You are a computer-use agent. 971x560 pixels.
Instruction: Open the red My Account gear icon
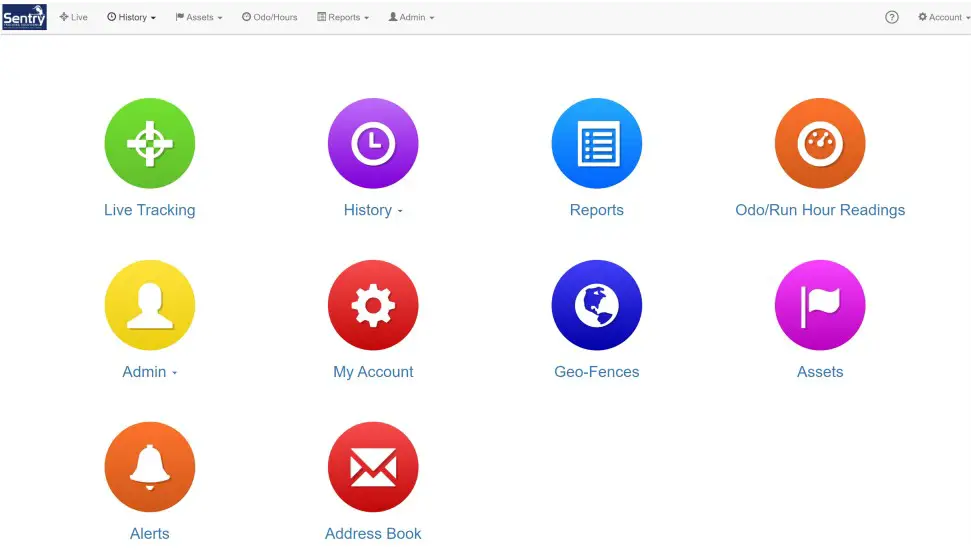click(x=373, y=305)
